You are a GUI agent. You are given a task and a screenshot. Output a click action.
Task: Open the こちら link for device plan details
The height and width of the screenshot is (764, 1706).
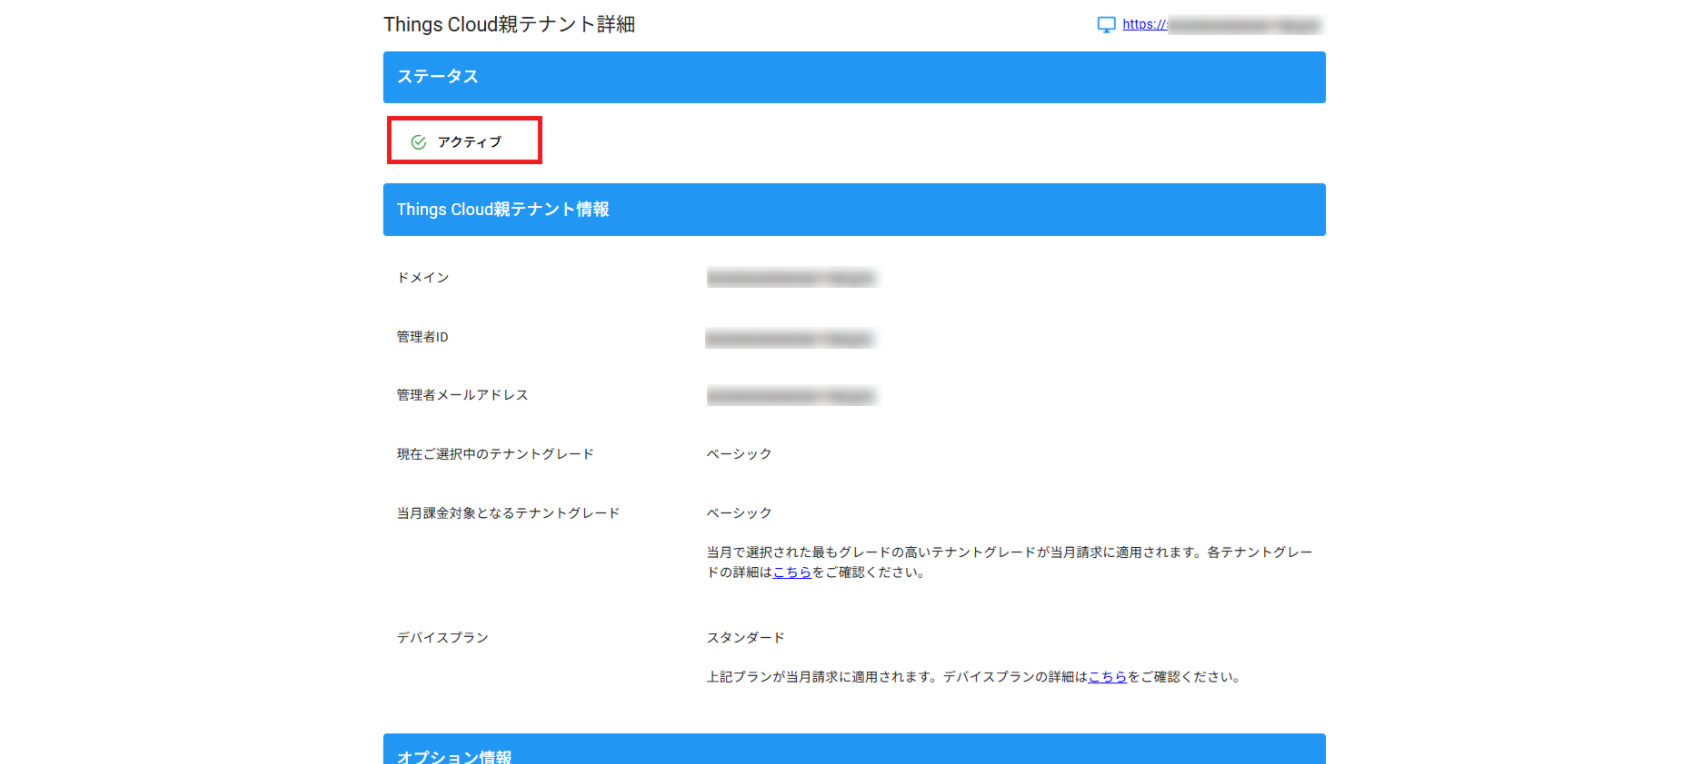(x=1107, y=677)
